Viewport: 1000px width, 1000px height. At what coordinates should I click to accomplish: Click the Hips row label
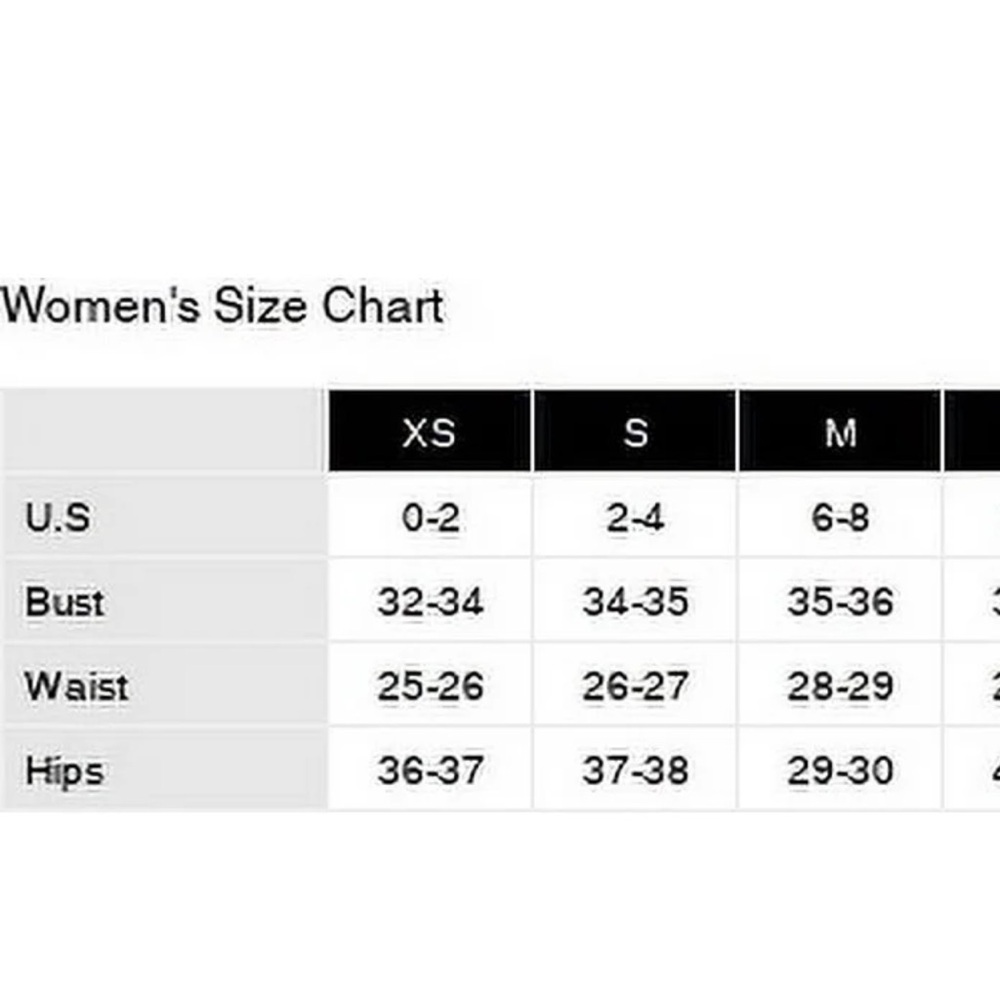[x=65, y=771]
